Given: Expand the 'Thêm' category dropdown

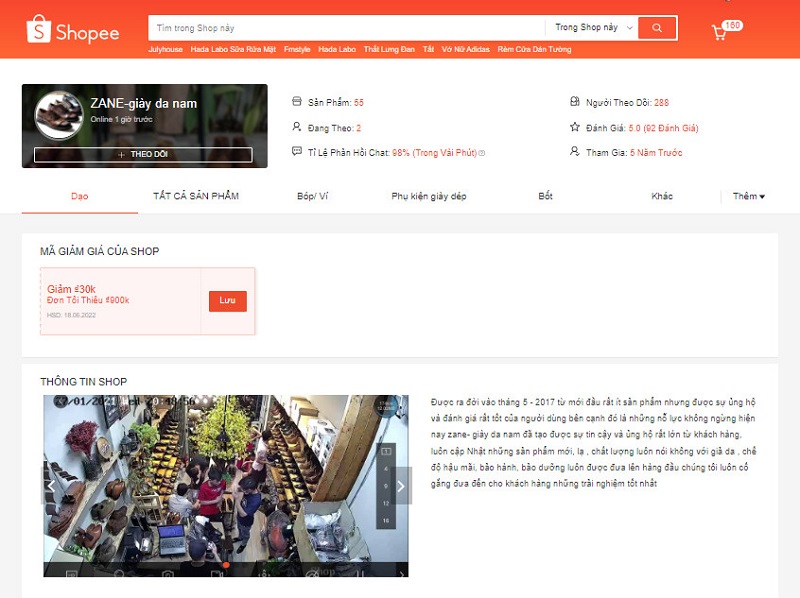Looking at the screenshot, I should tap(748, 196).
